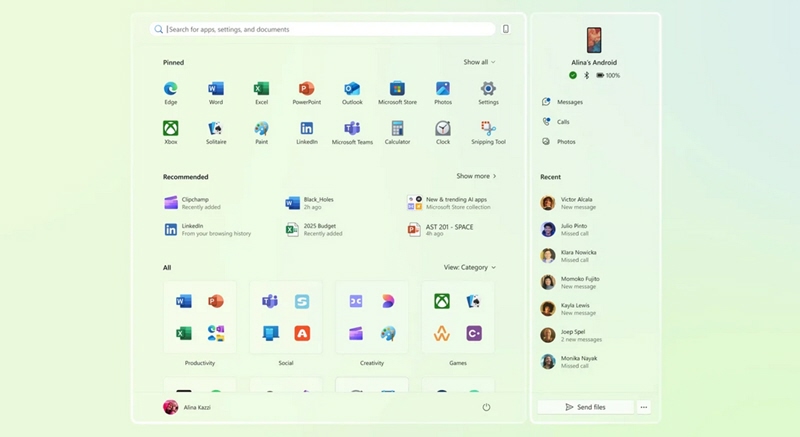The width and height of the screenshot is (800, 437).
Task: Open the 2025 Budget spreadsheet
Action: coord(314,229)
